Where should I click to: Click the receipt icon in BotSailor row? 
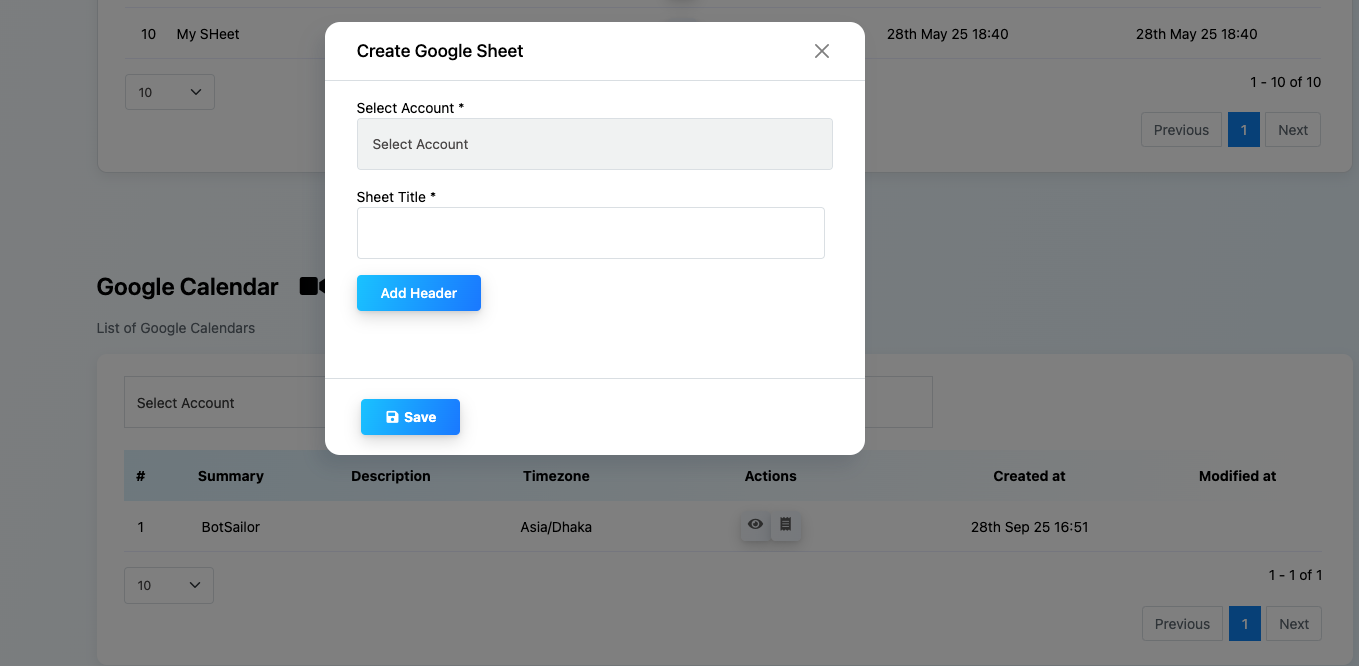[786, 525]
